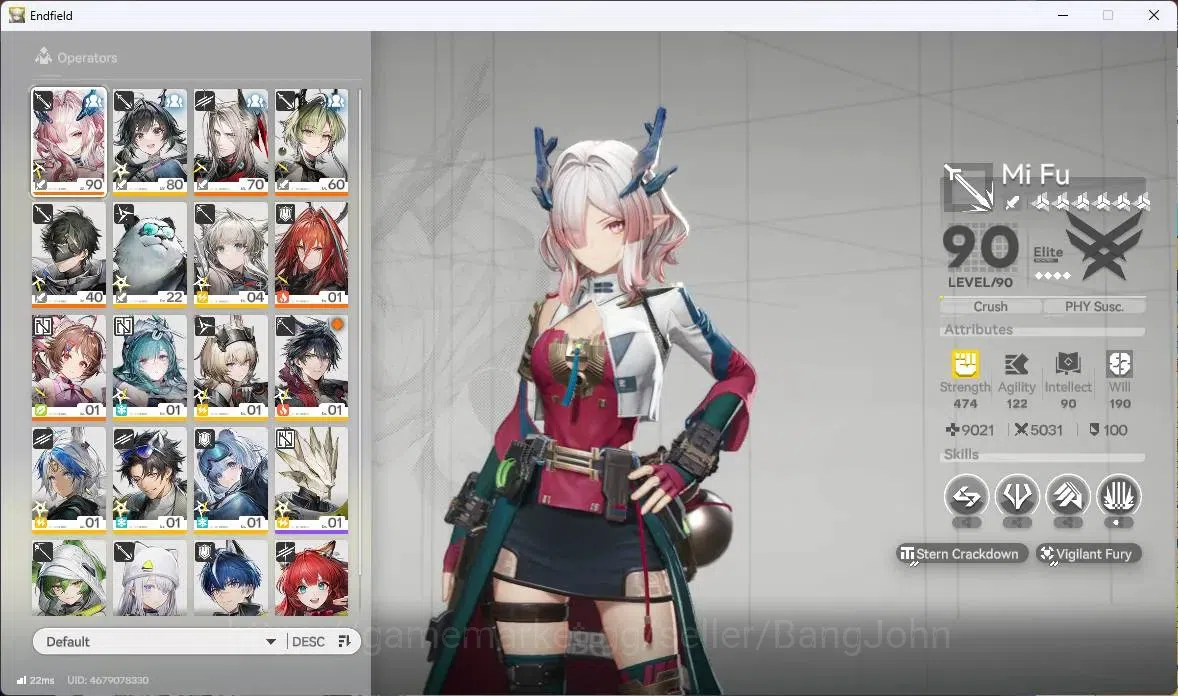Select the blue-streaked white-haired operator card
The height and width of the screenshot is (696, 1178).
(x=69, y=480)
